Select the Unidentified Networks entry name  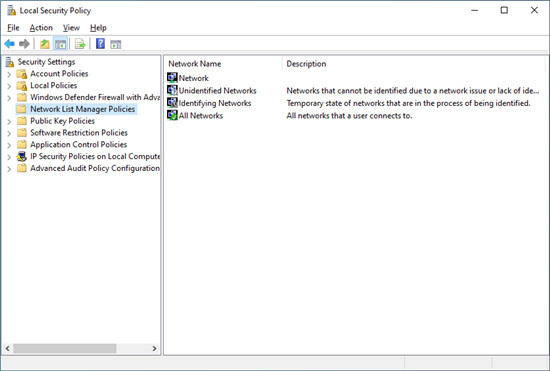pyautogui.click(x=217, y=90)
